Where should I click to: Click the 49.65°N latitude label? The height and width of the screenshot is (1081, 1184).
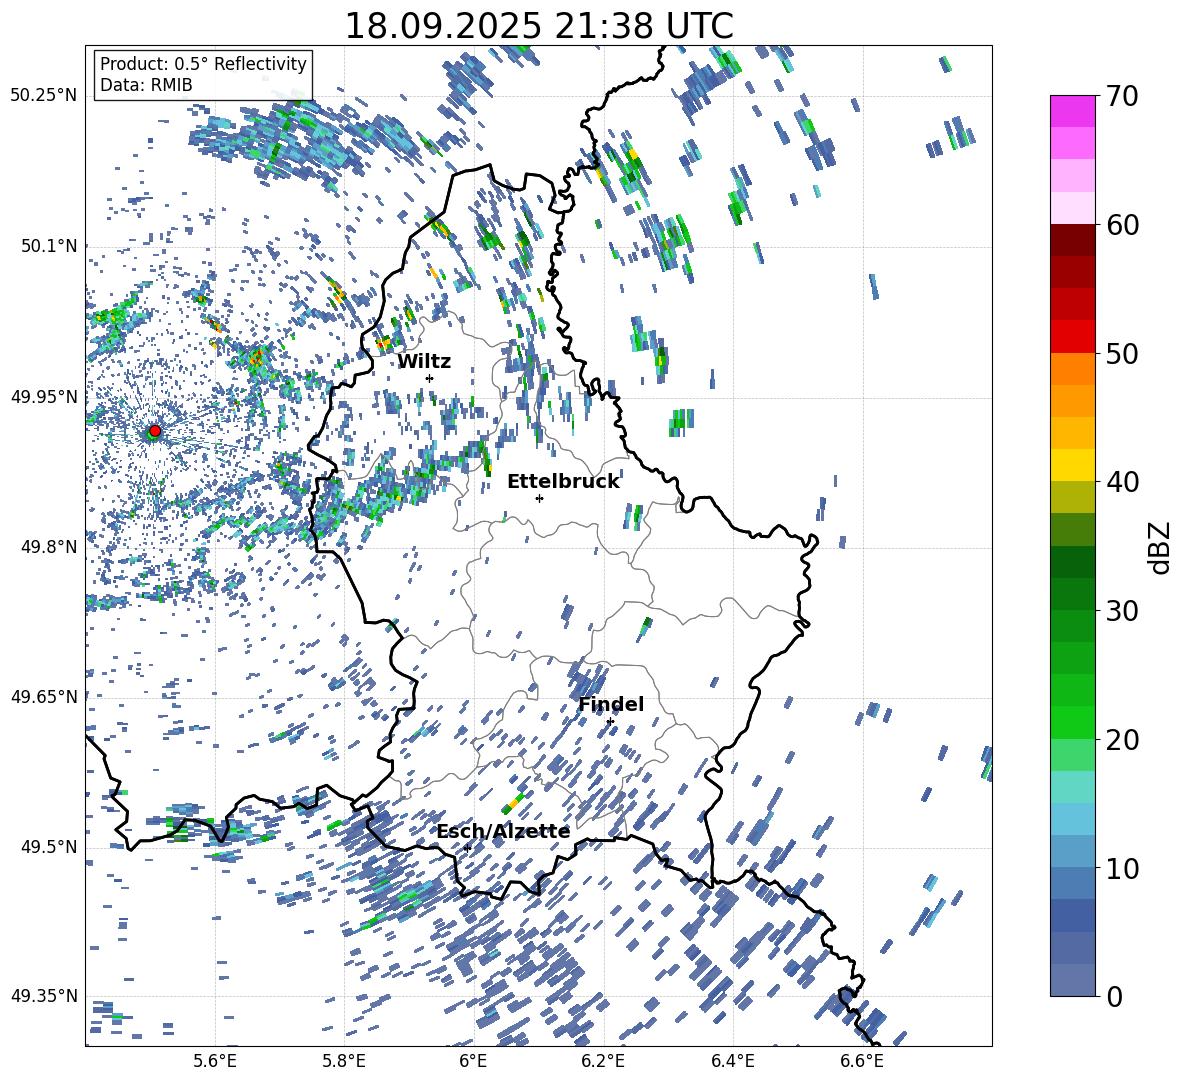[45, 697]
